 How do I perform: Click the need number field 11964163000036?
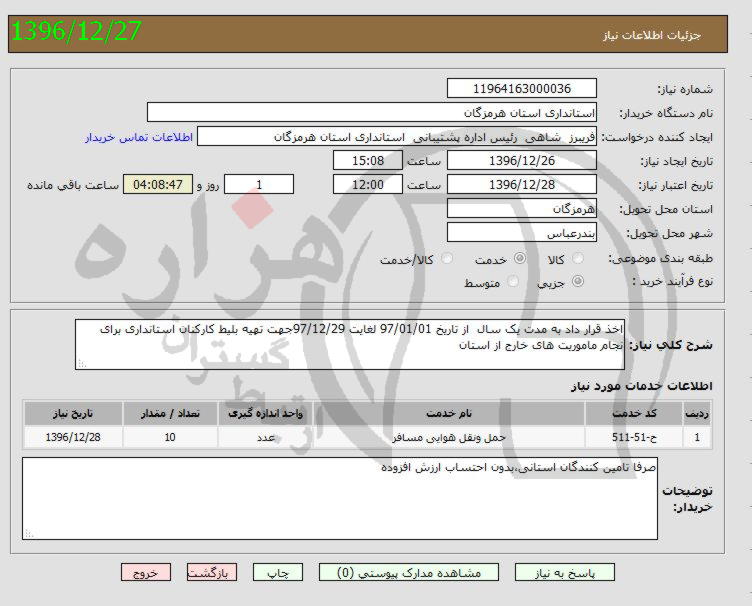click(522, 88)
